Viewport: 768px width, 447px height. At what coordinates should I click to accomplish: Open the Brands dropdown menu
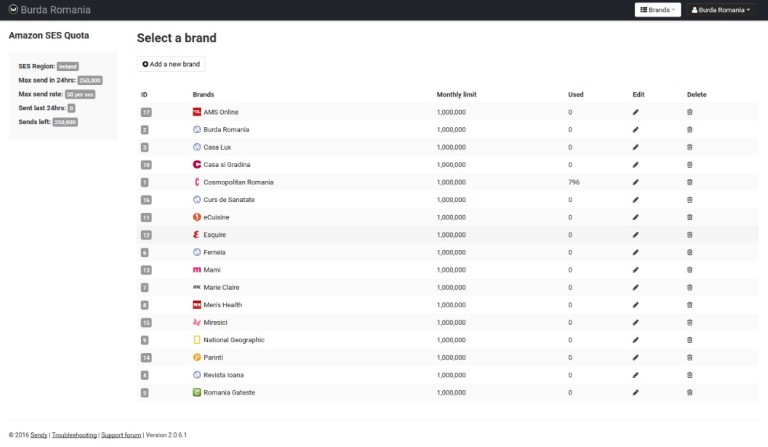(x=657, y=10)
